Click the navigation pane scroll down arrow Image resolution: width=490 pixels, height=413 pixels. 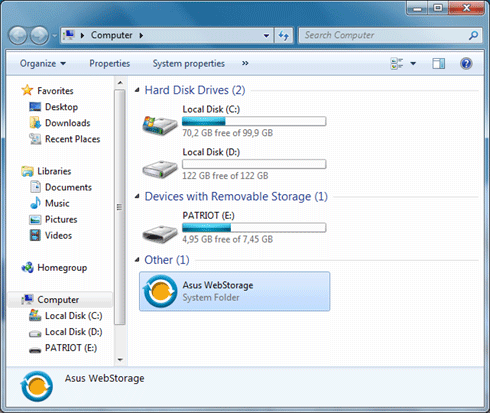(x=120, y=360)
